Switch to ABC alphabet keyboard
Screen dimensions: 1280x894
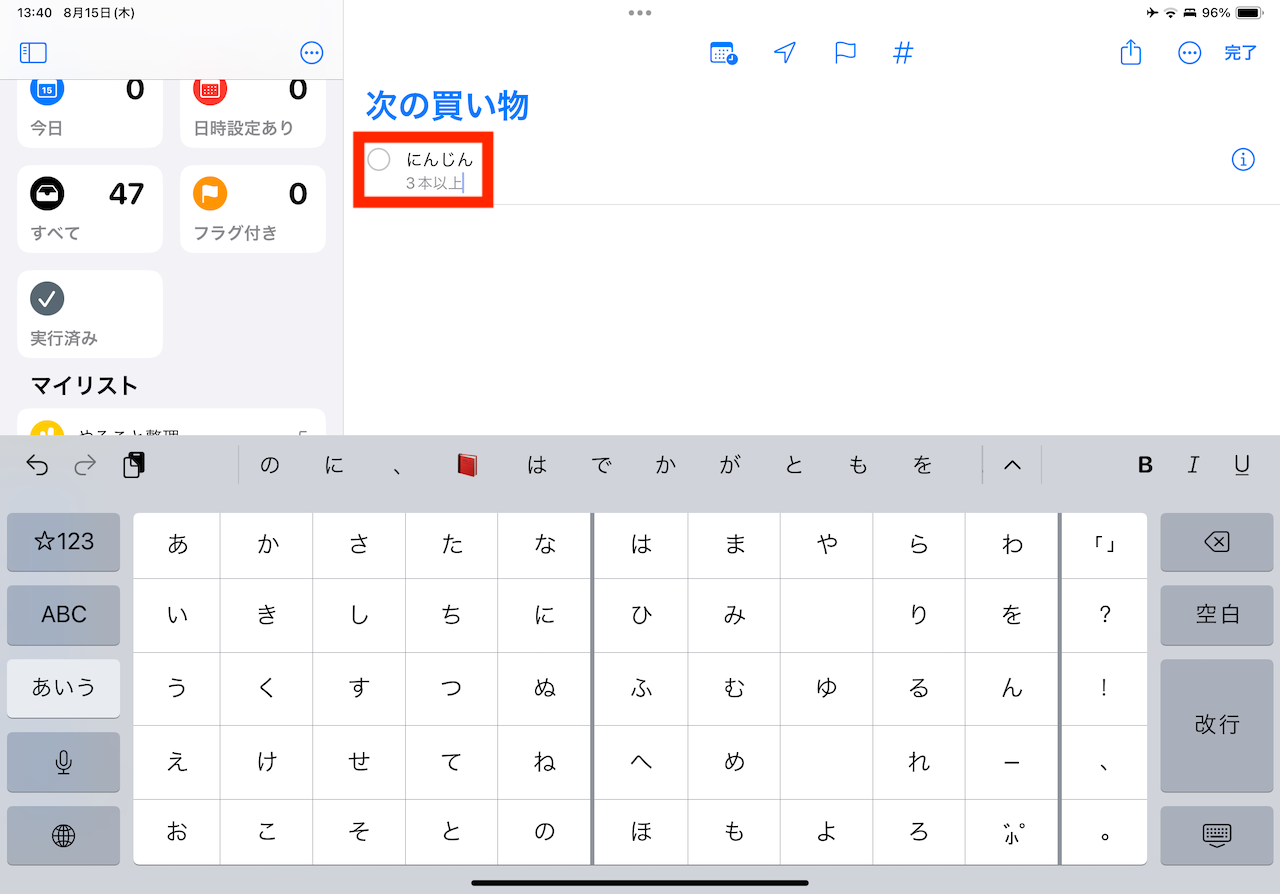click(x=64, y=615)
